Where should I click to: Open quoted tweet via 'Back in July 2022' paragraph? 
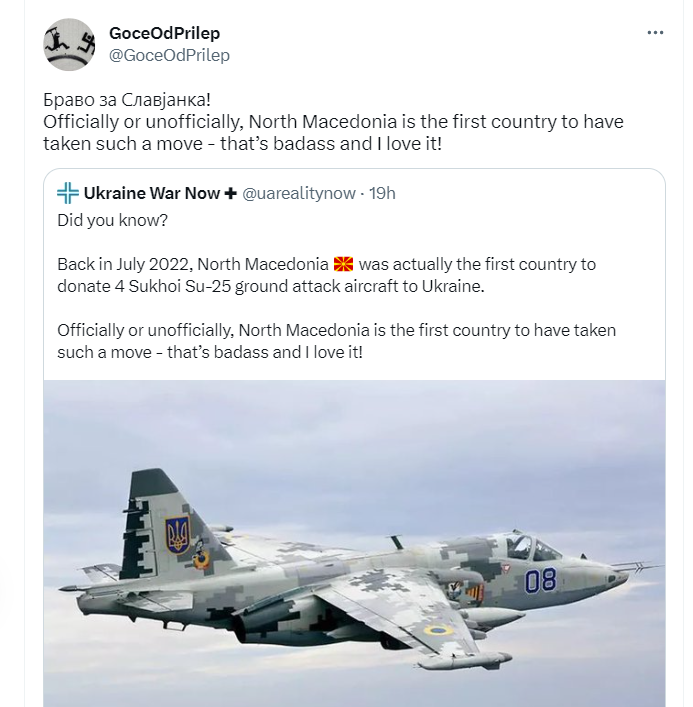coord(326,275)
